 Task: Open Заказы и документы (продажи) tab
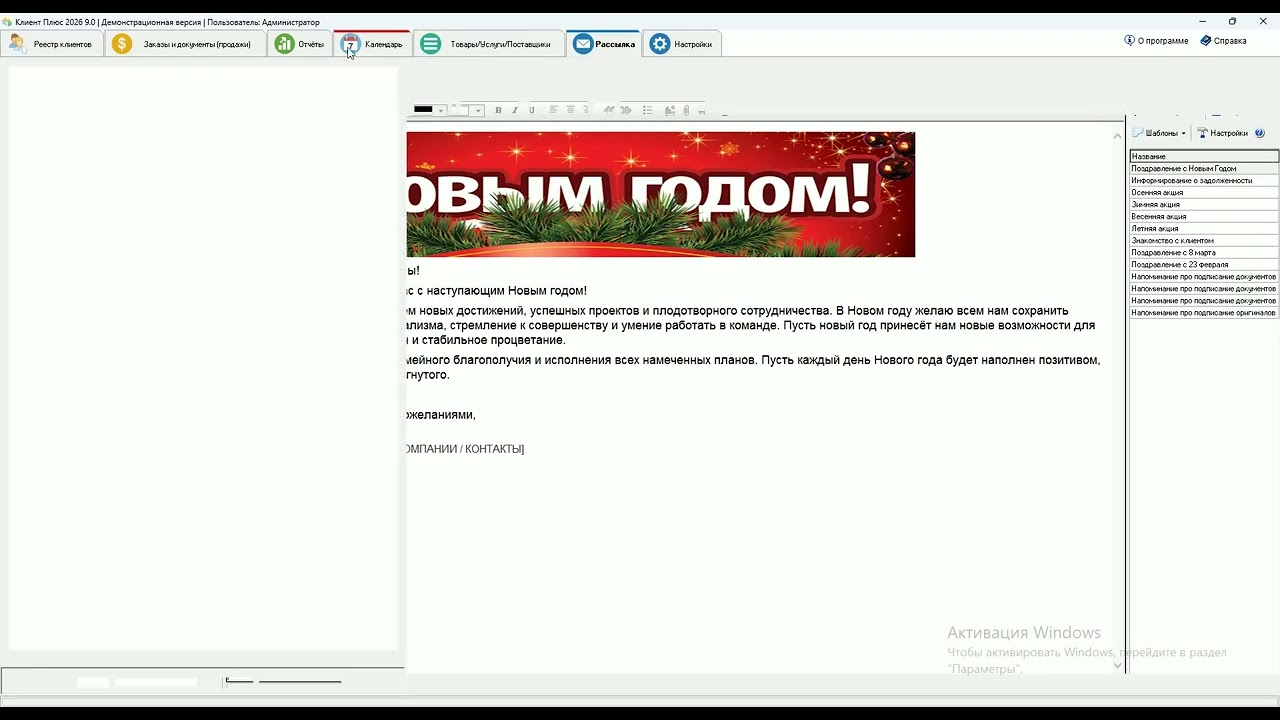[x=185, y=44]
